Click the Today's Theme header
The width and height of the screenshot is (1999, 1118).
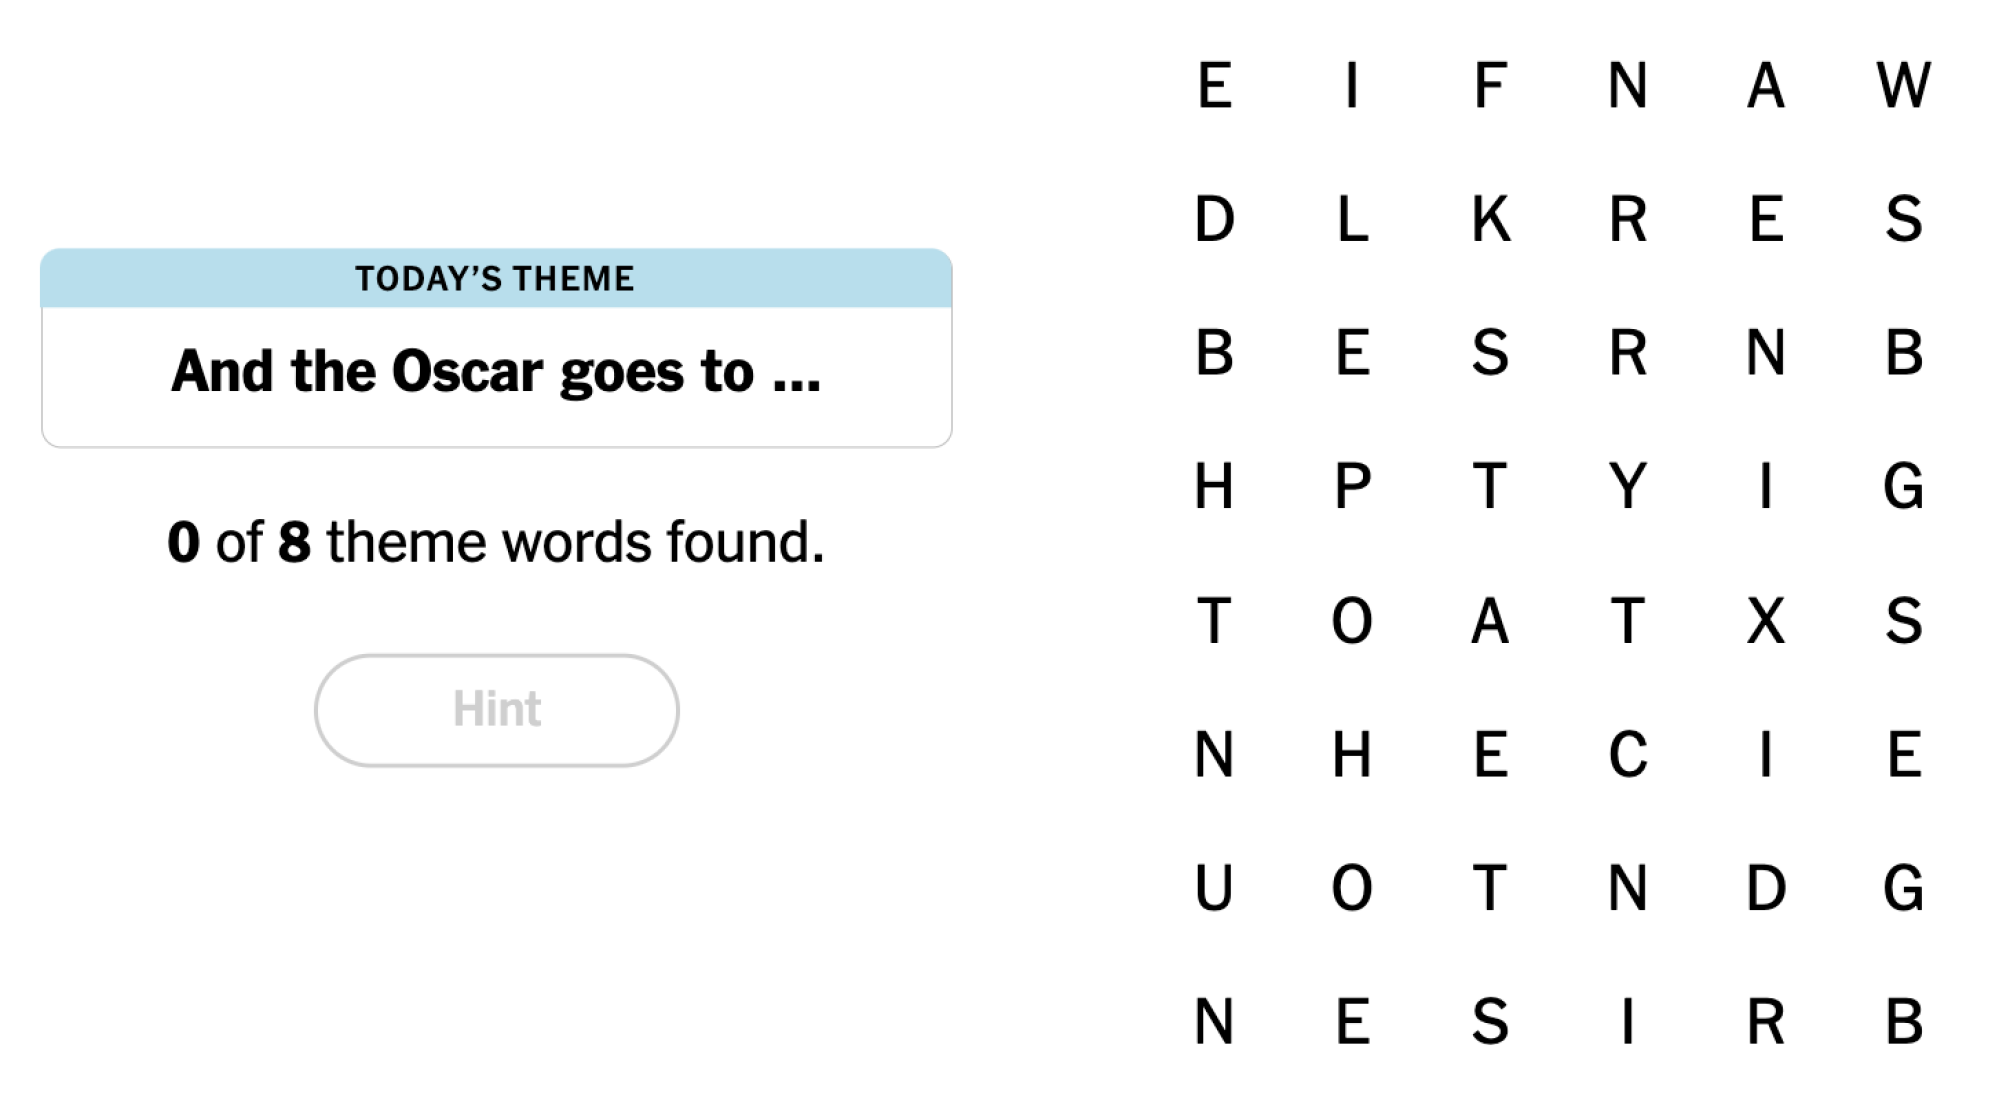pos(496,278)
